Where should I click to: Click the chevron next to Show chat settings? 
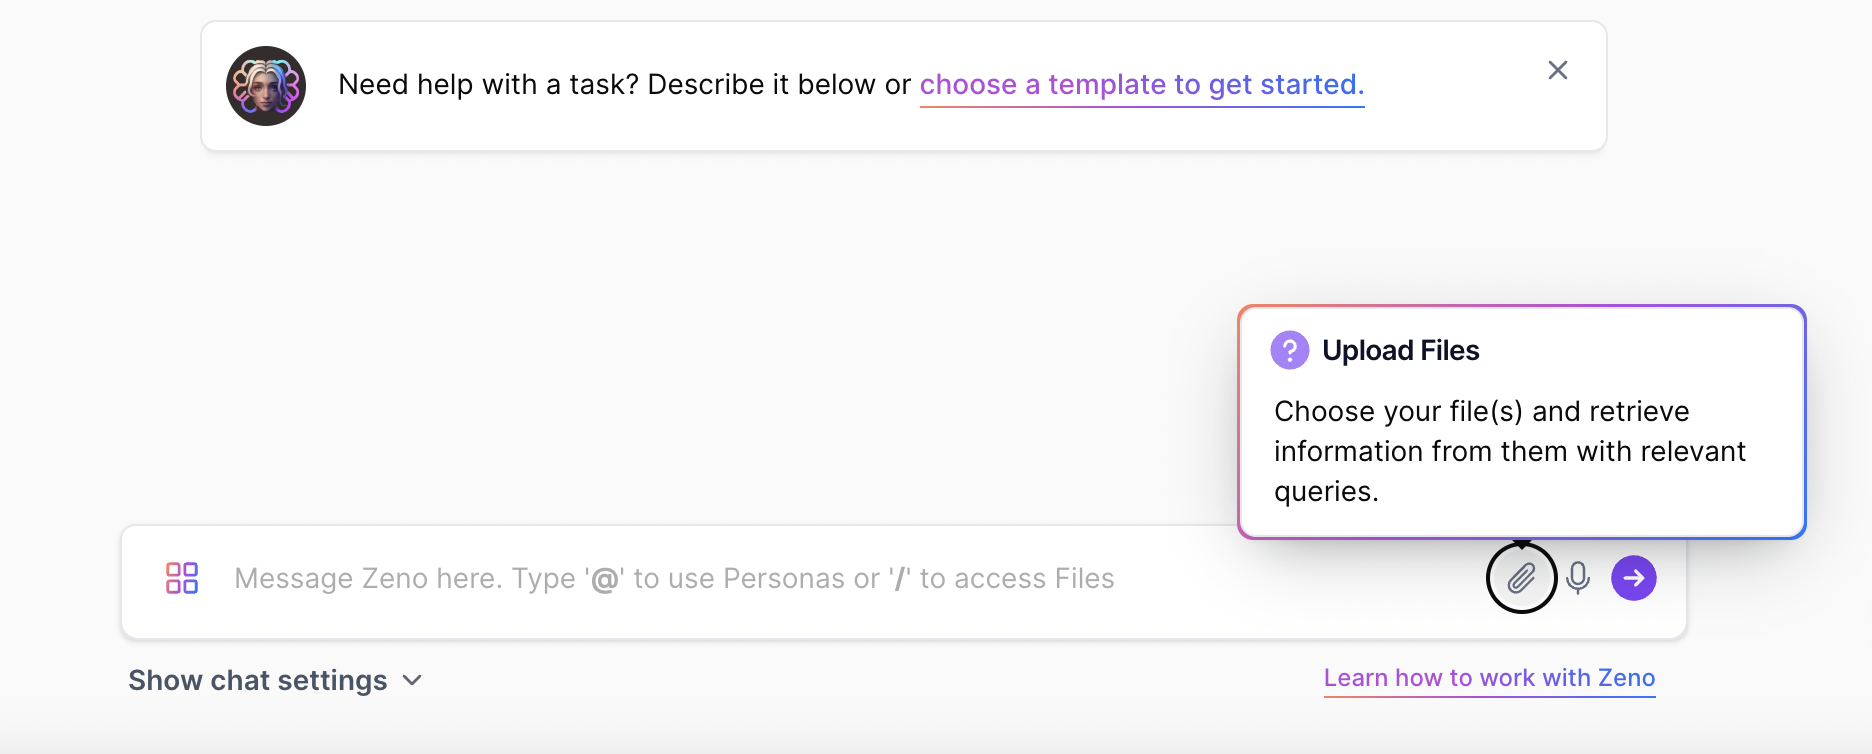point(411,680)
